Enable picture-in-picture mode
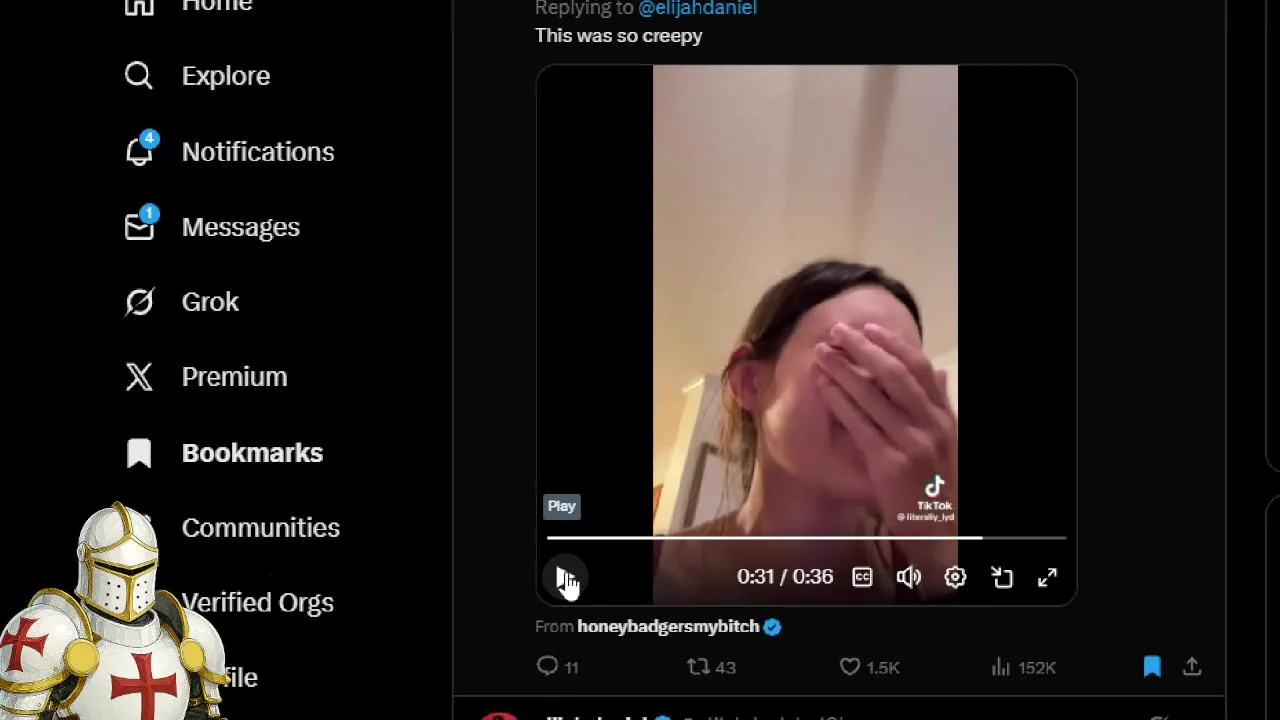 (x=1001, y=577)
